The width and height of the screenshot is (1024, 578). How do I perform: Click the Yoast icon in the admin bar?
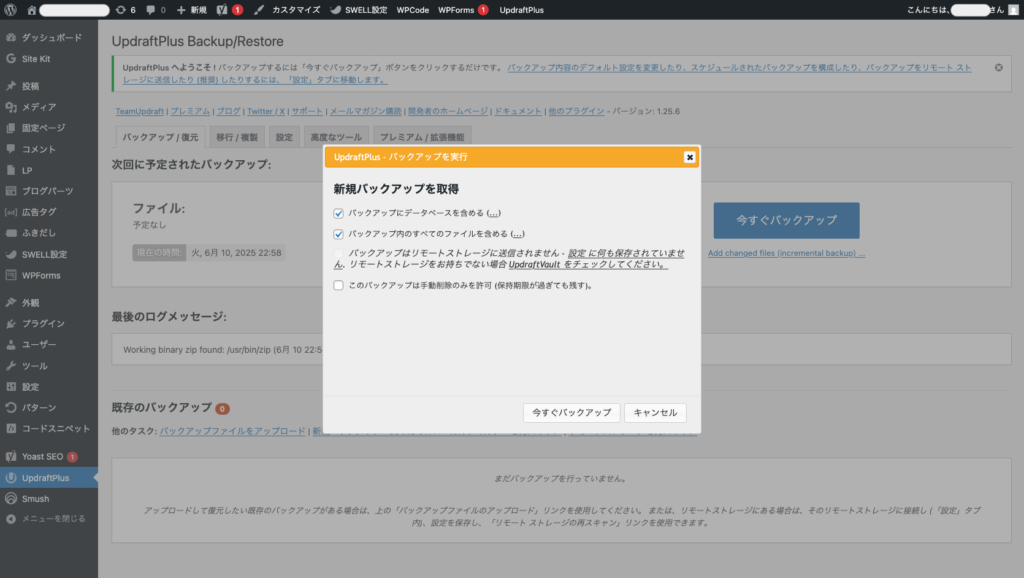coord(222,10)
